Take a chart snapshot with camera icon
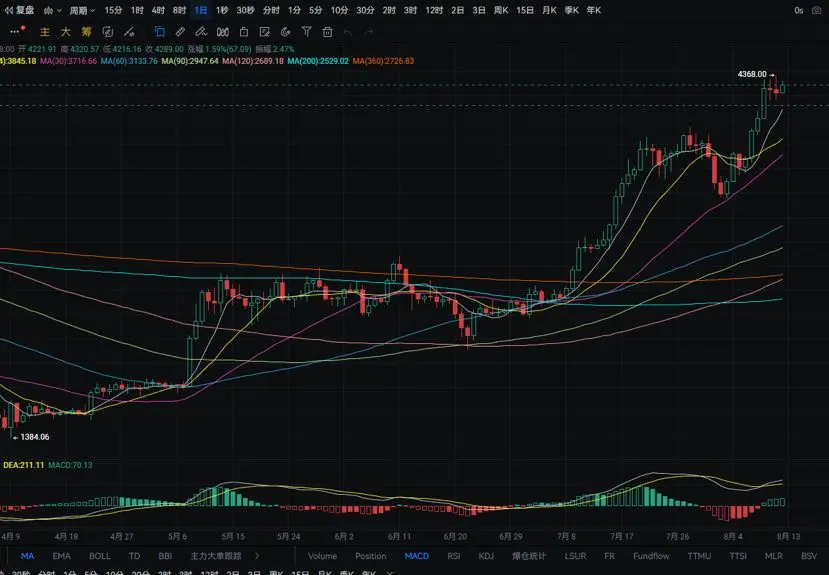 816,11
